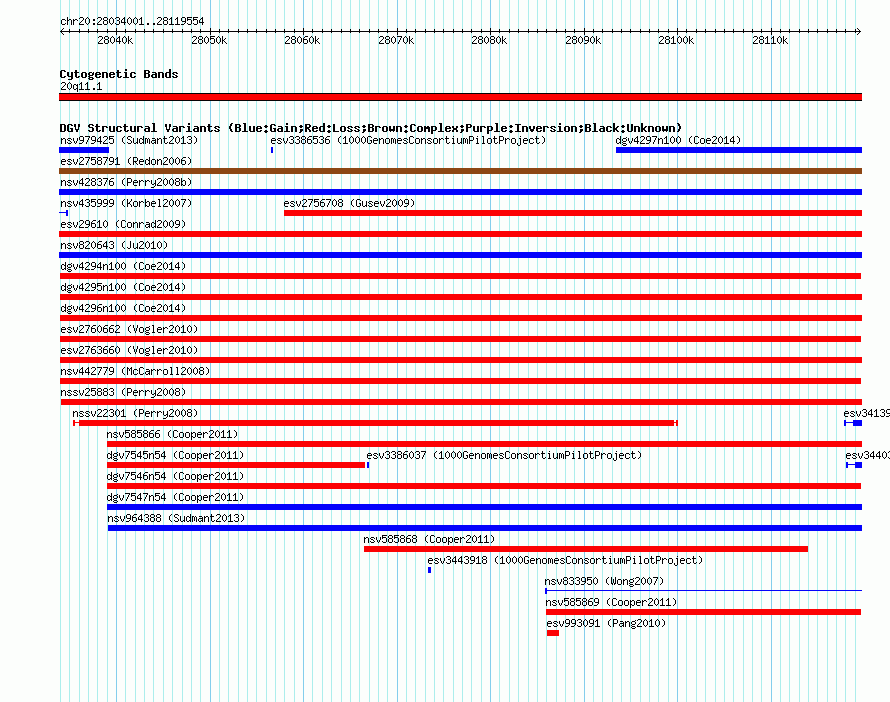Click nsv585868 (Cooper2011) label
Image resolution: width=890 pixels, height=702 pixels.
(429, 539)
